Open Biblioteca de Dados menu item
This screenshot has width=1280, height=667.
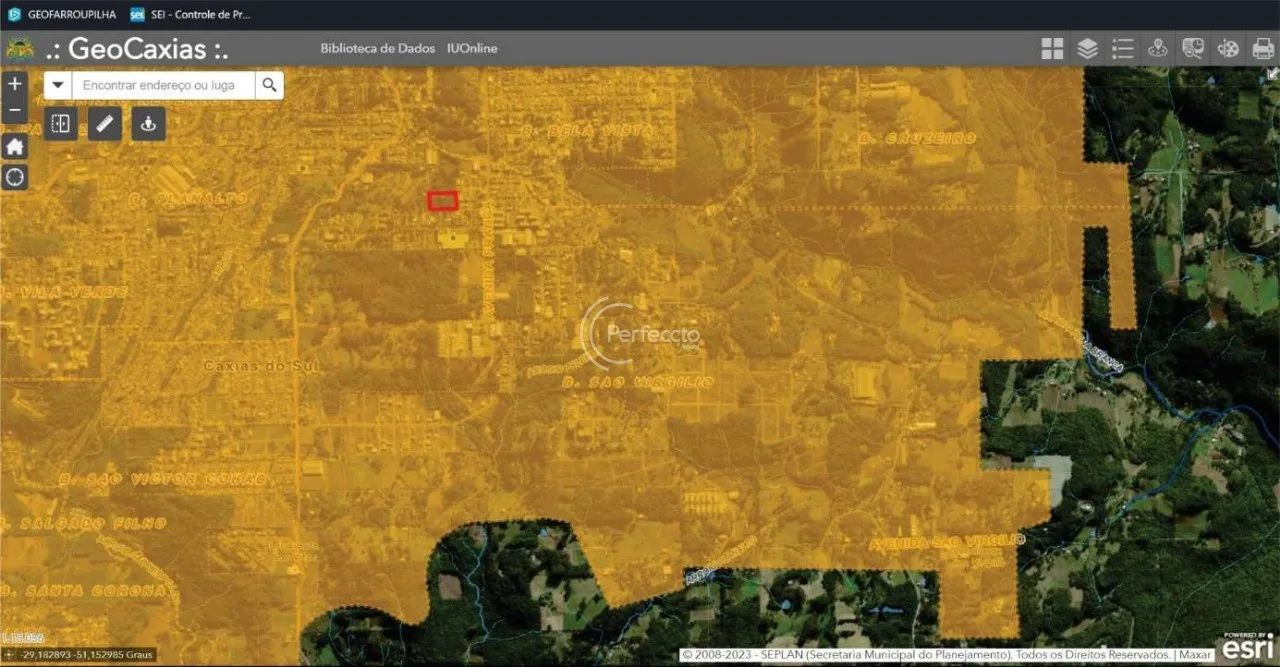[x=377, y=48]
